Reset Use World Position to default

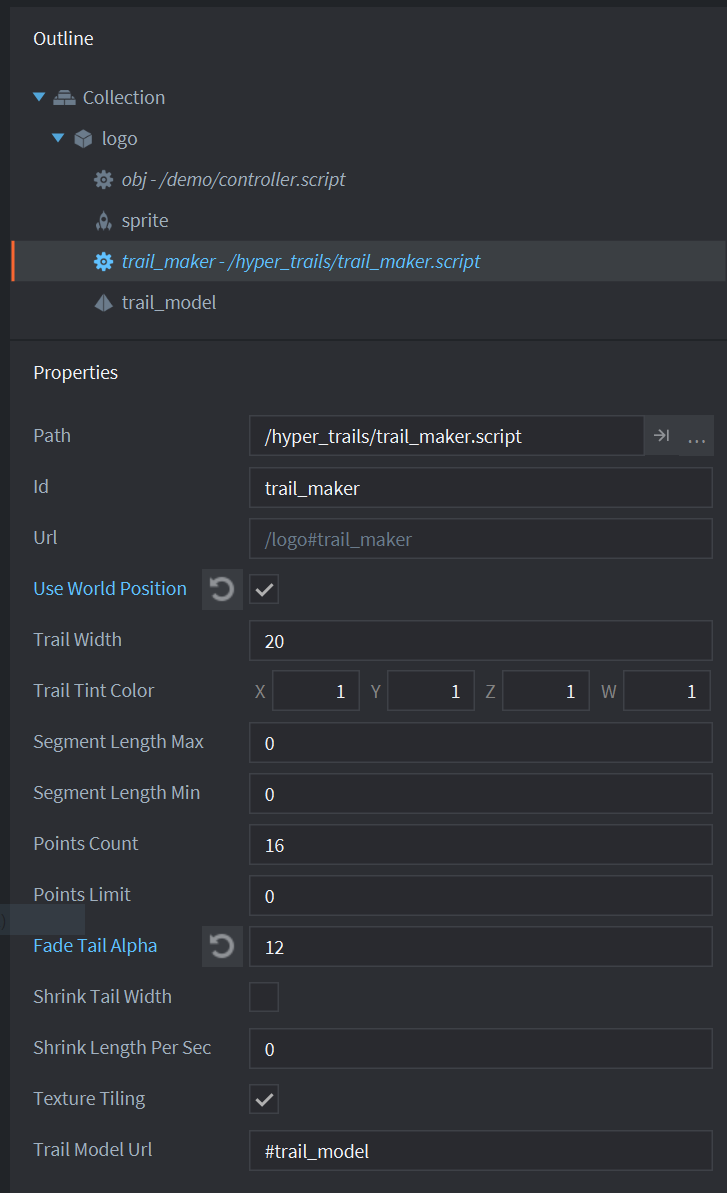coord(222,589)
